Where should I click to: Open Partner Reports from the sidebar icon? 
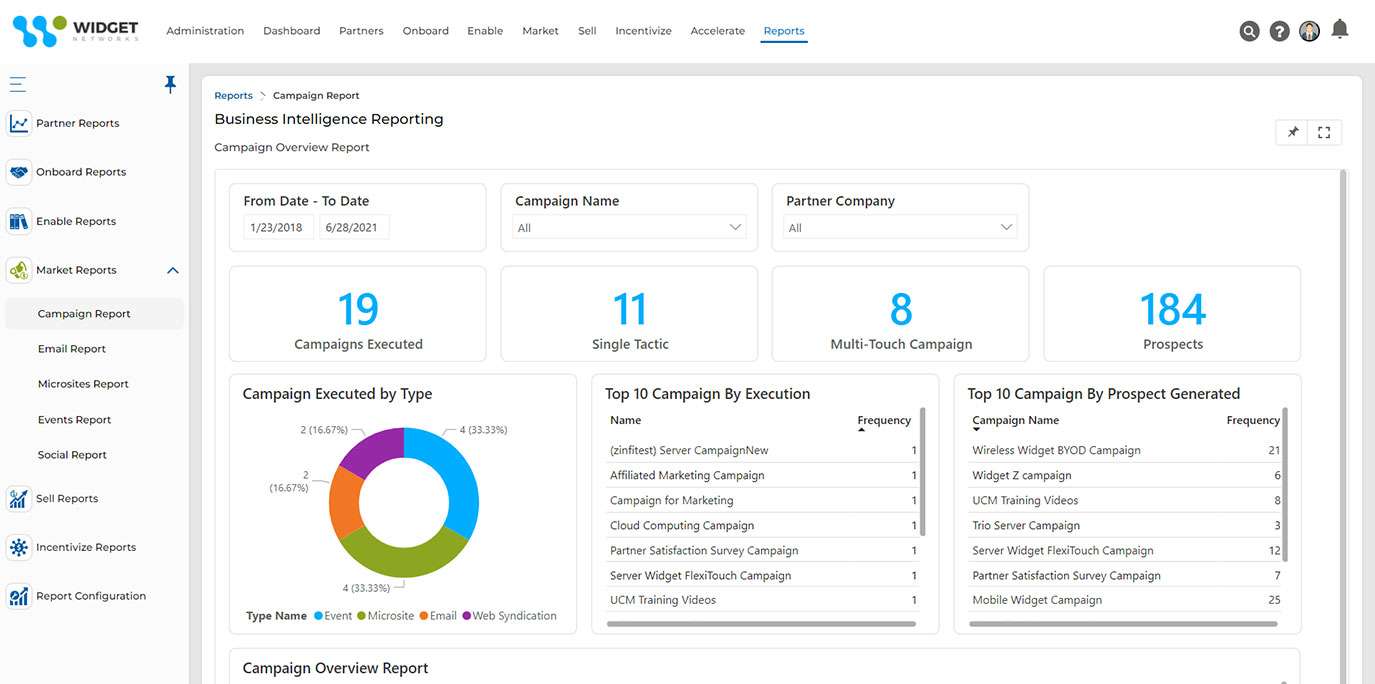click(x=19, y=122)
